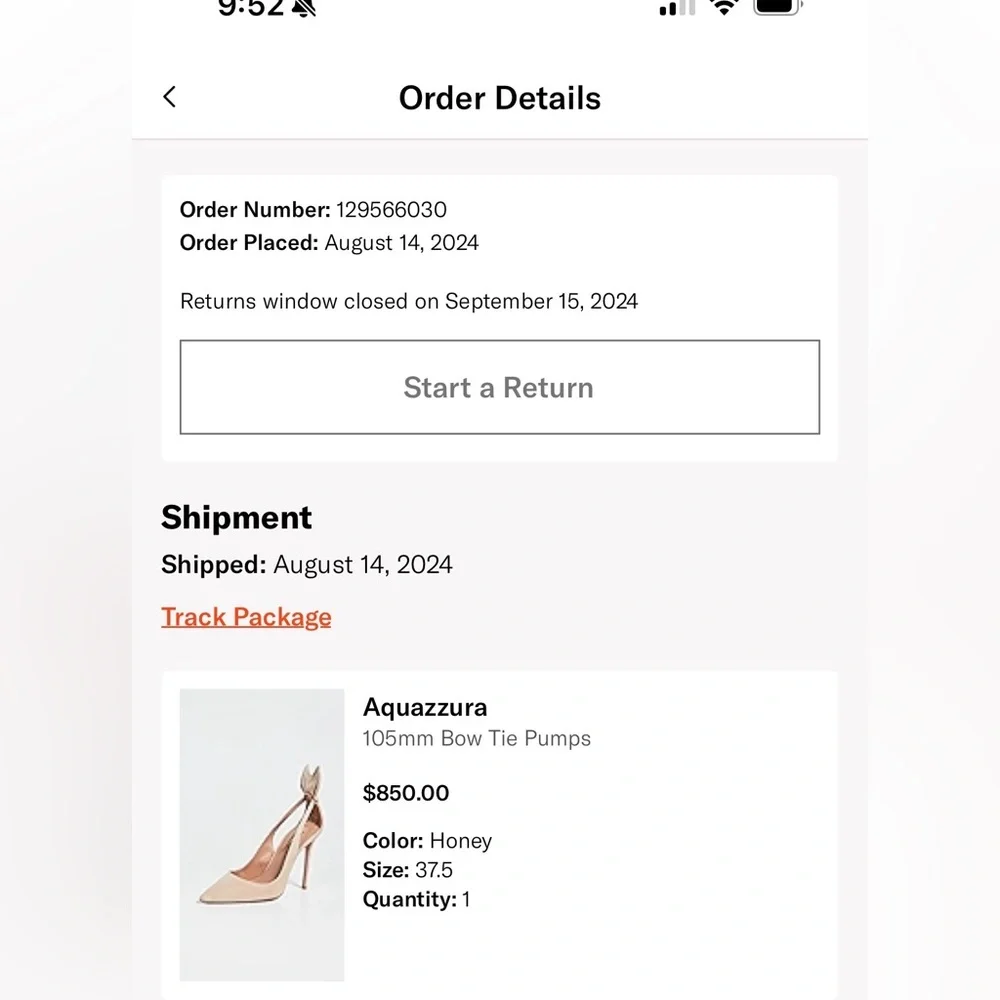Viewport: 1000px width, 1000px height.
Task: Tap the $850.00 price label
Action: (x=406, y=793)
